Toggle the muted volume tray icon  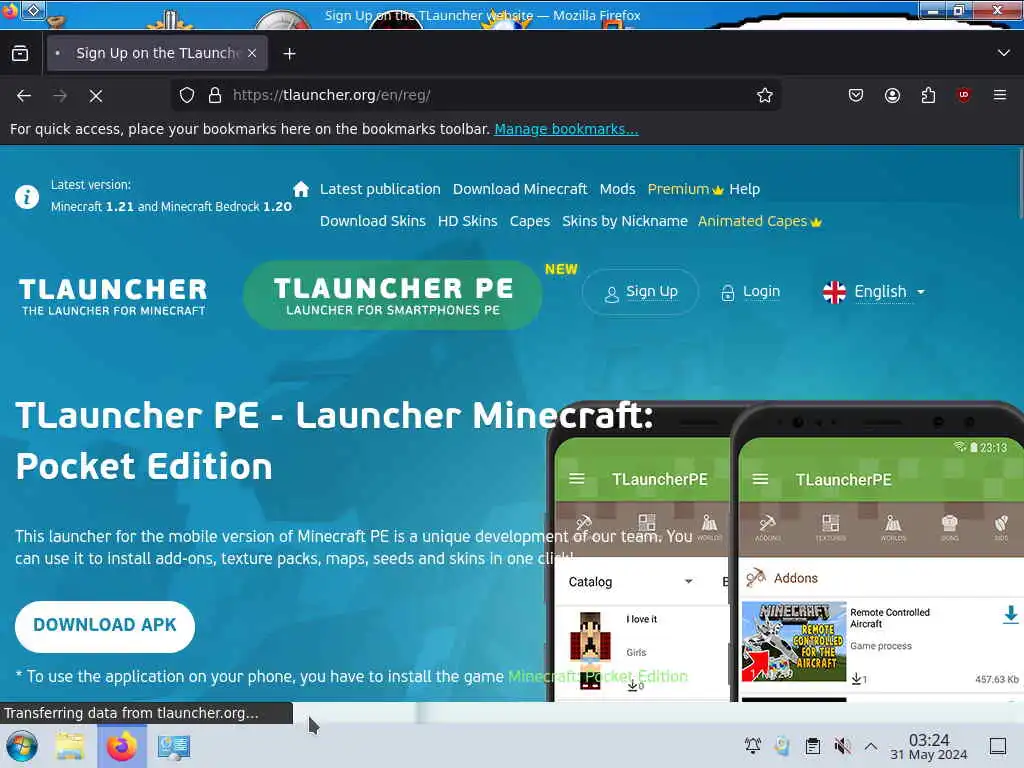tap(842, 746)
